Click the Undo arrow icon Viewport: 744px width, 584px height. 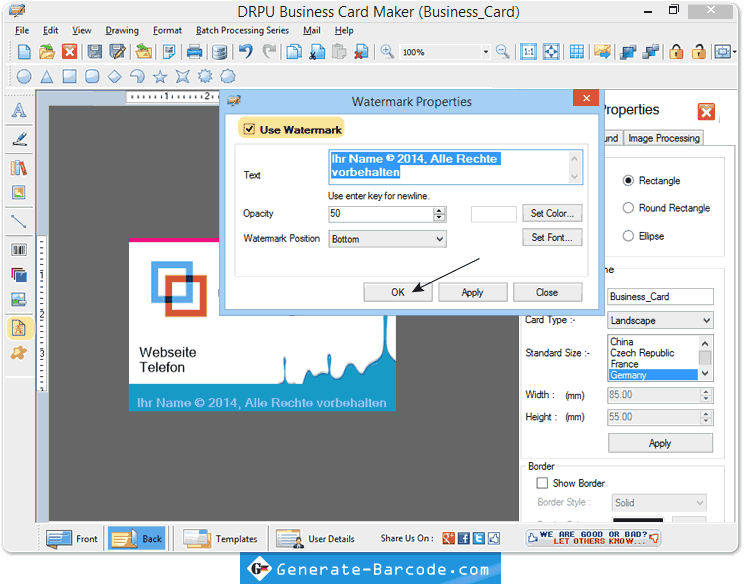245,51
